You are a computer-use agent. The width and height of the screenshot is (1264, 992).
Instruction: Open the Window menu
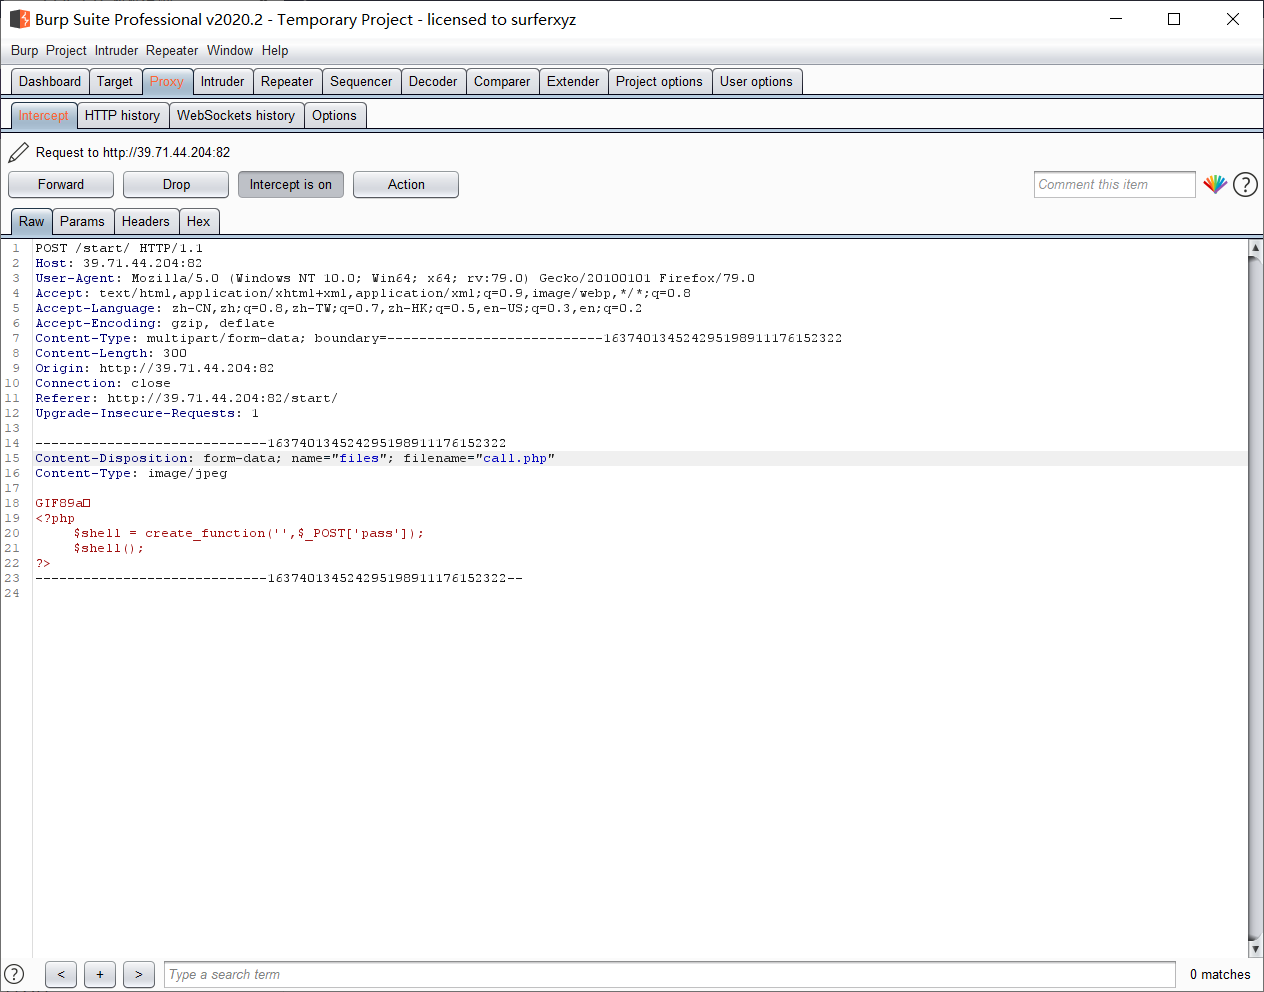(x=230, y=50)
